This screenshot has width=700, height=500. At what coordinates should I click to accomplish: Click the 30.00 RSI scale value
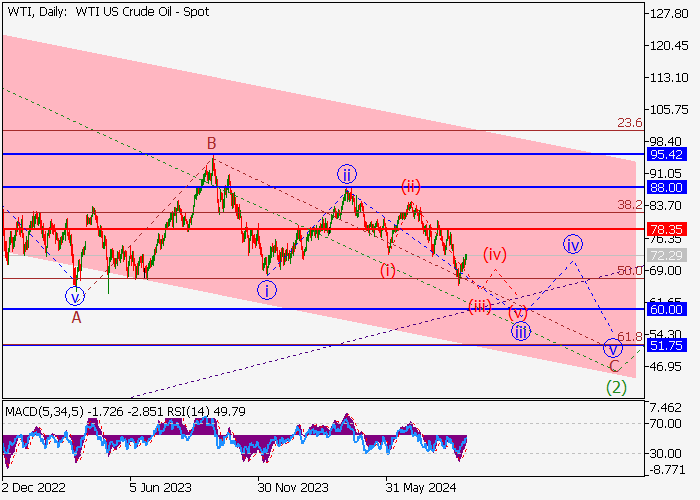tap(666, 454)
